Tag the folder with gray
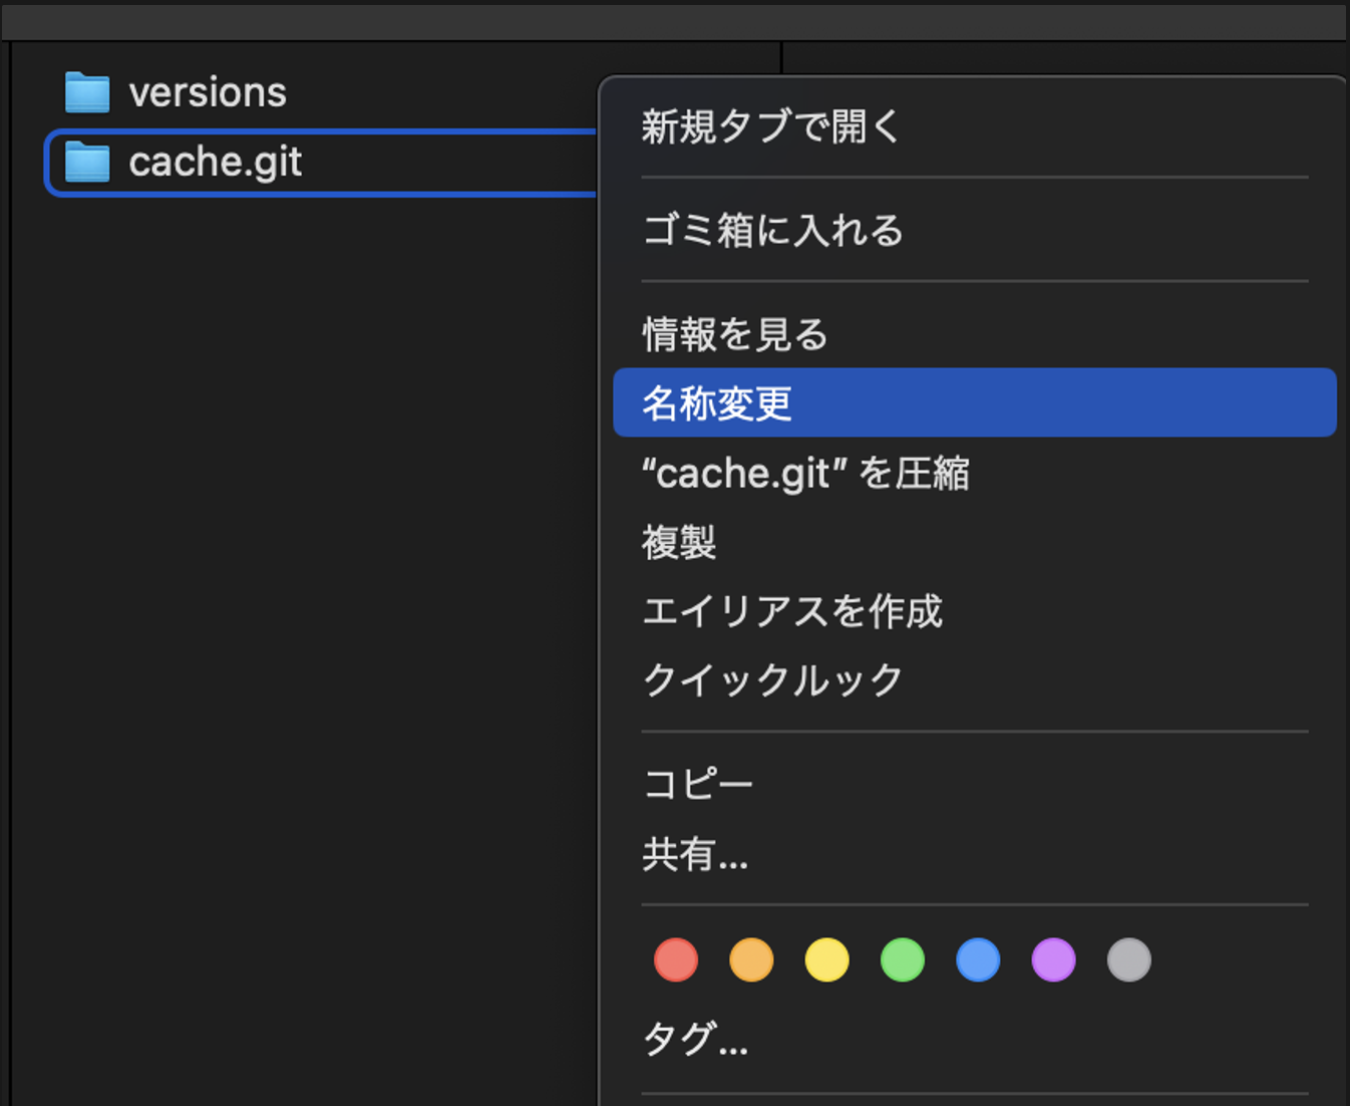Viewport: 1350px width, 1106px height. pos(1129,960)
